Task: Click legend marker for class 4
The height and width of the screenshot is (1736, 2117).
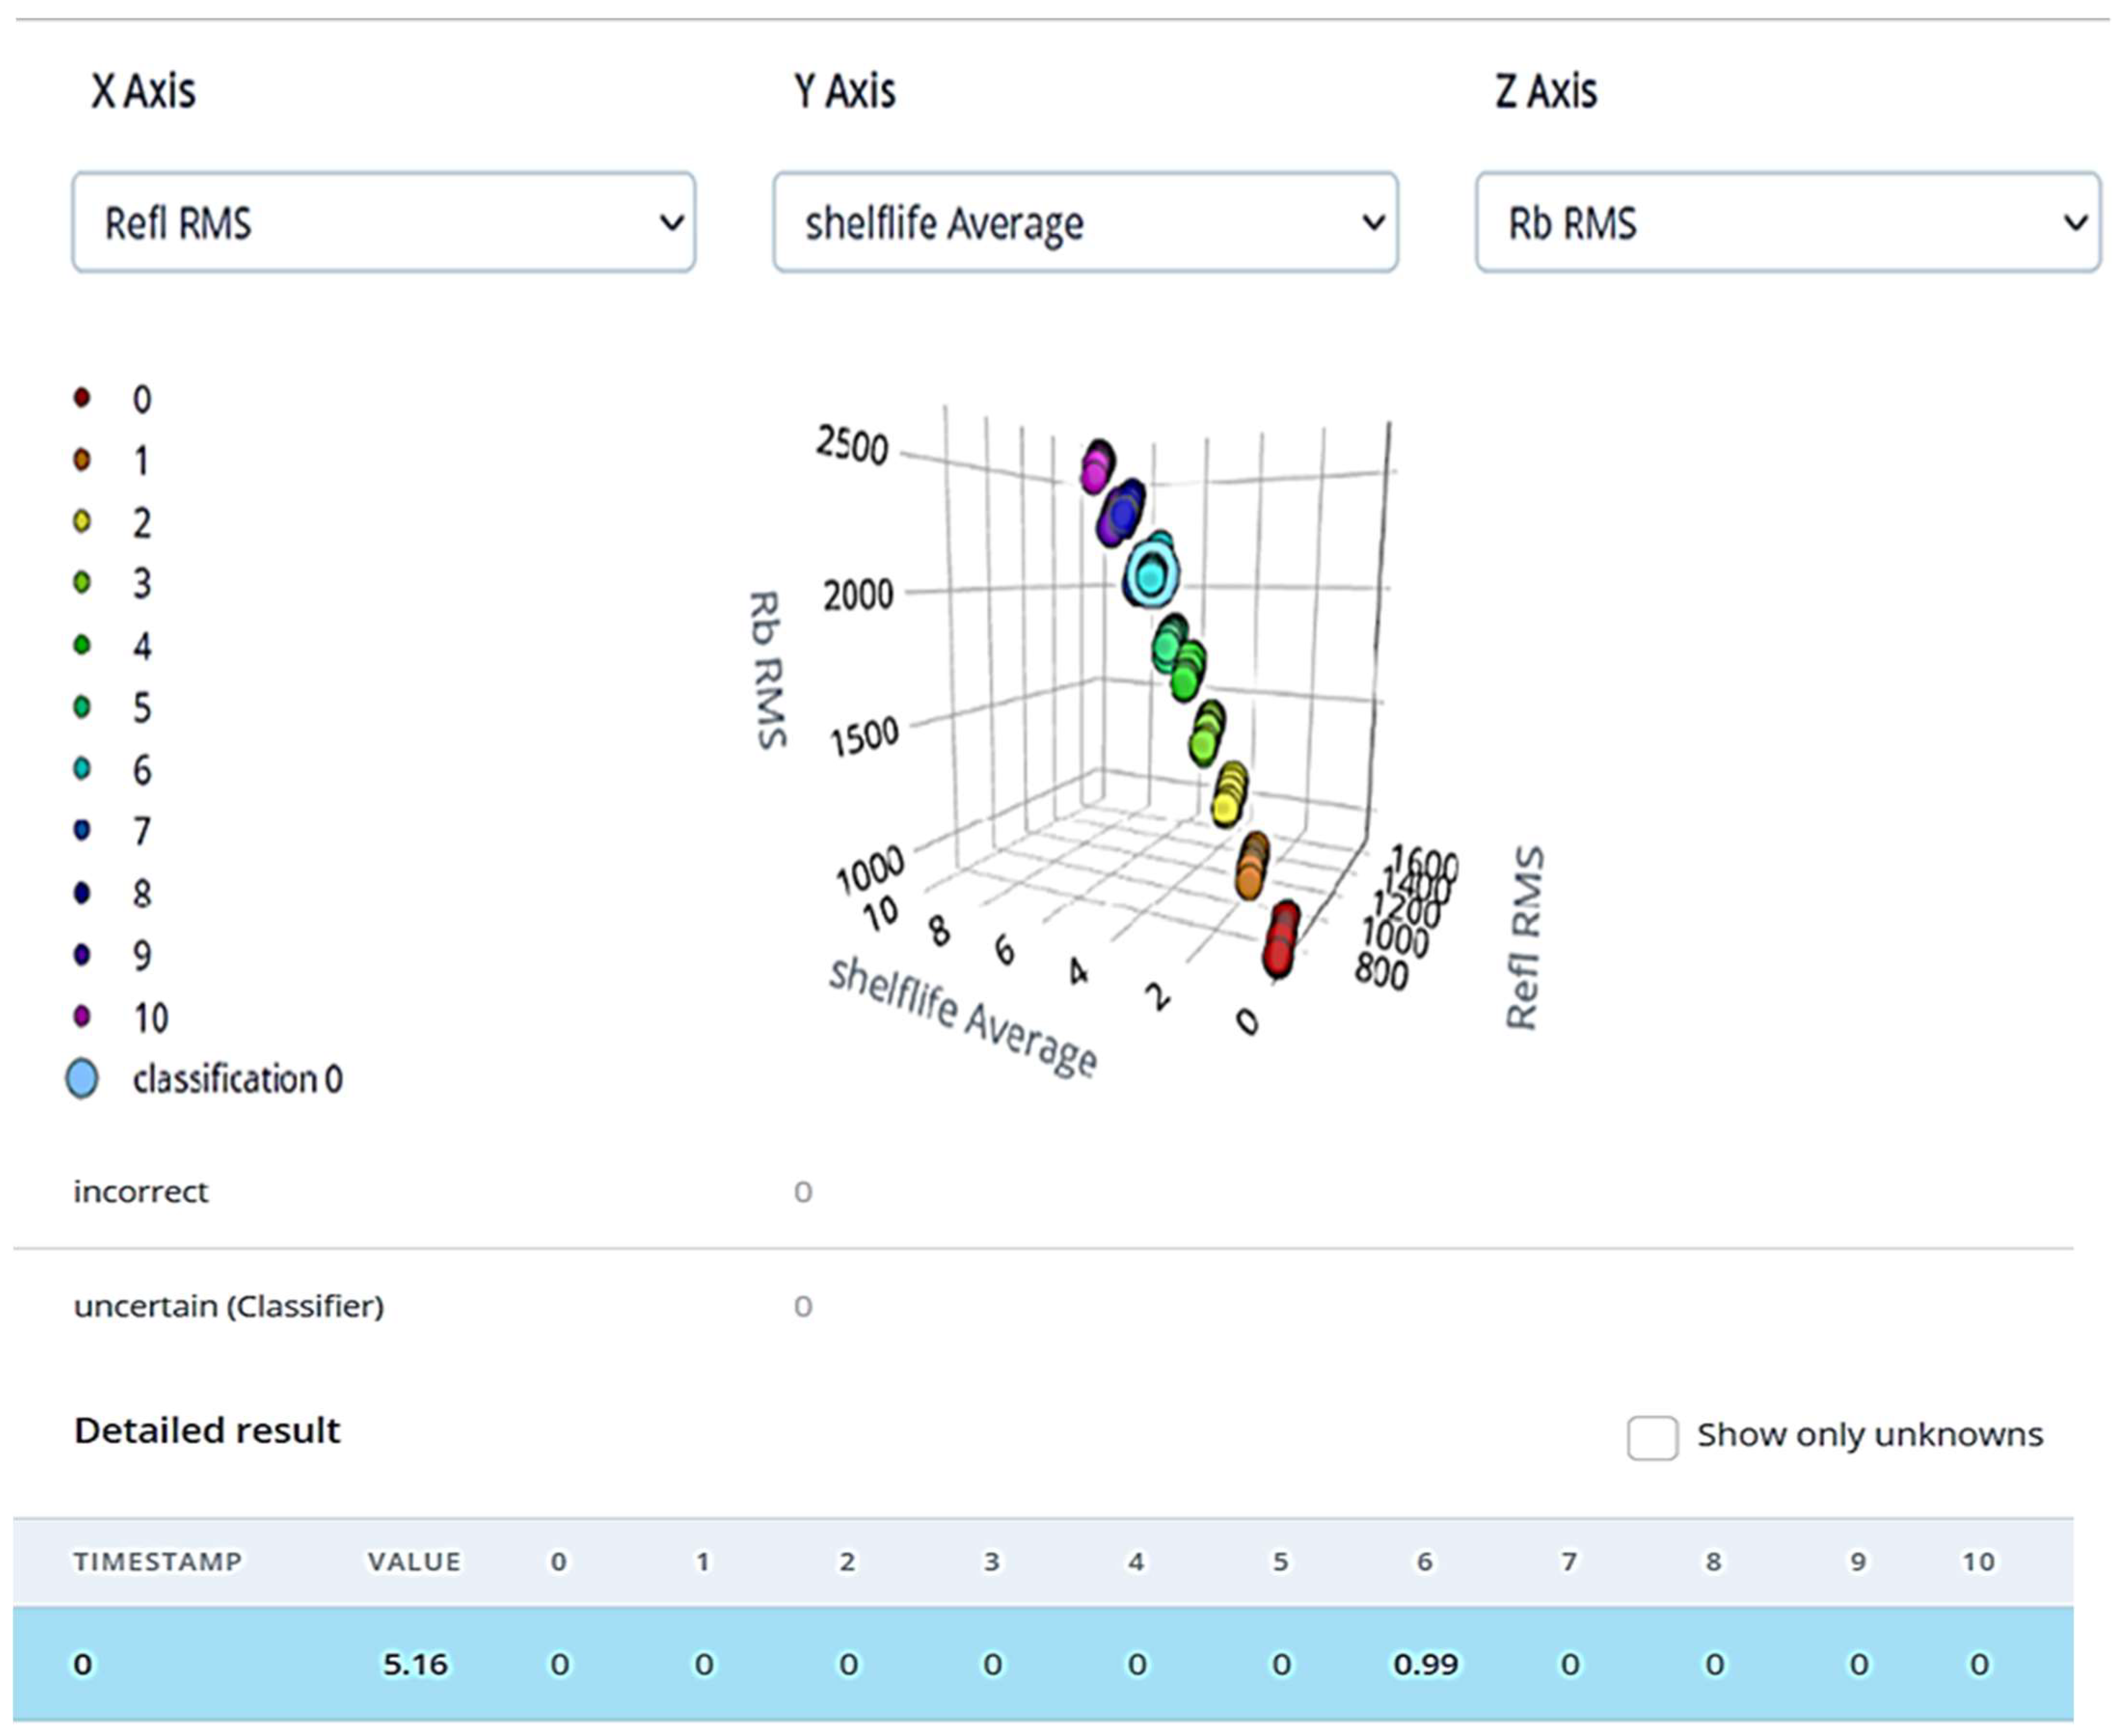Action: point(82,645)
